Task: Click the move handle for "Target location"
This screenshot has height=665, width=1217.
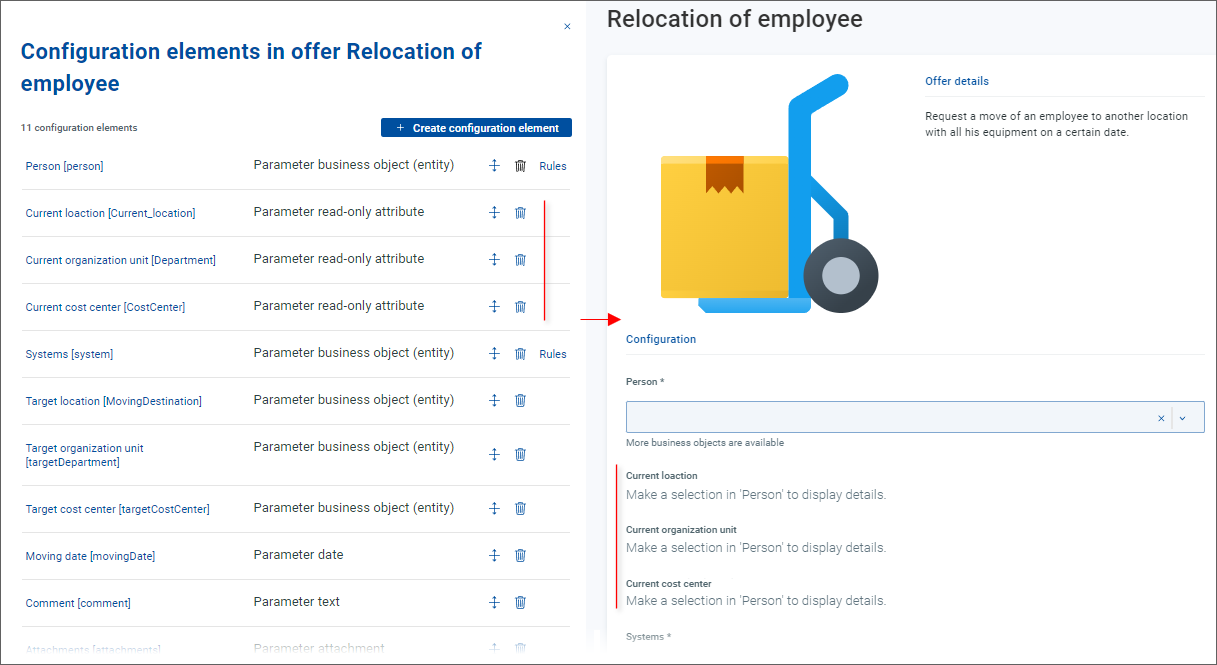Action: 494,400
